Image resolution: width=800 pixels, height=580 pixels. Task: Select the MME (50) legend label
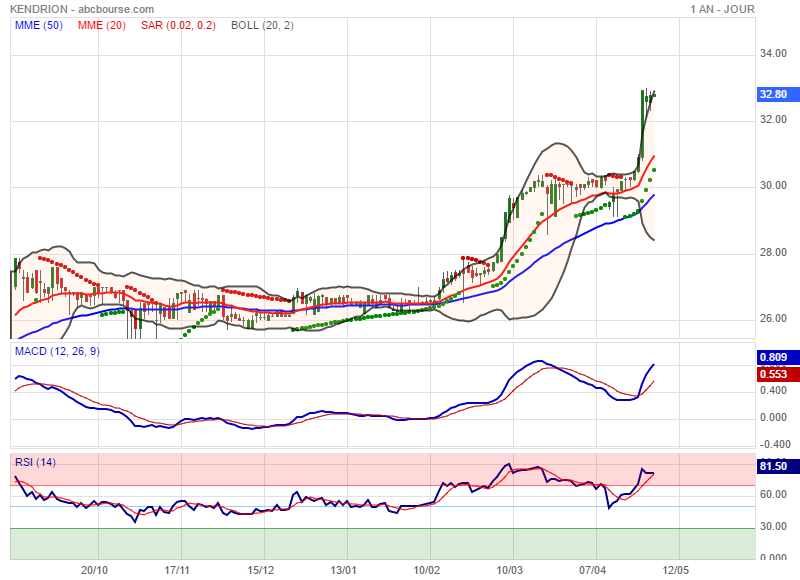click(x=39, y=25)
